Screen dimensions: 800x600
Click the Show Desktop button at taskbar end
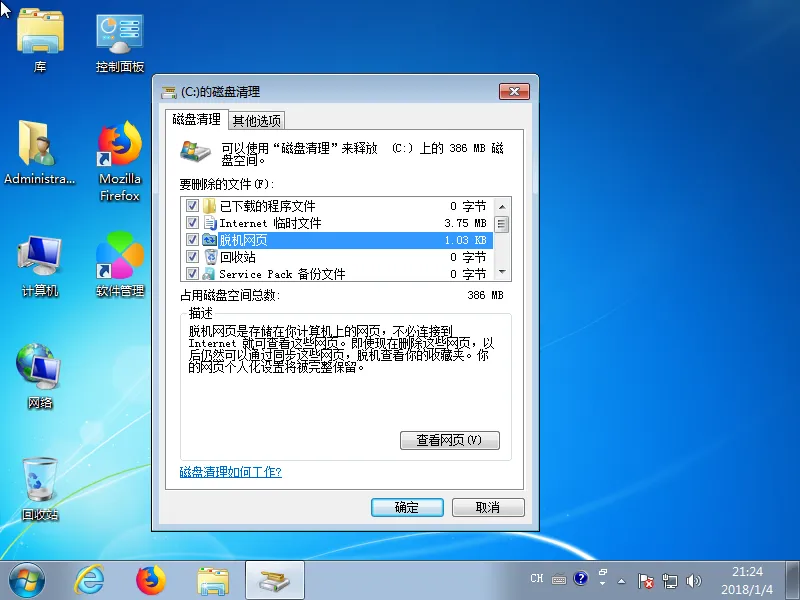(x=793, y=581)
